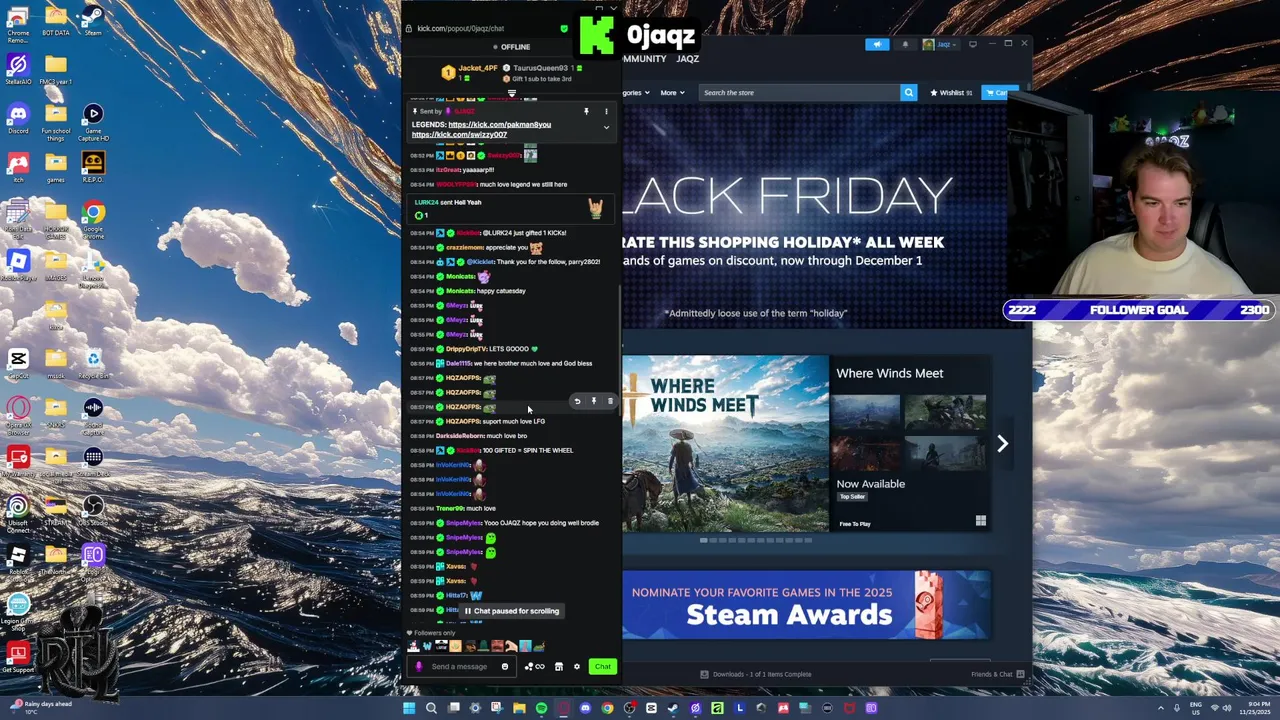Click the pin icon on pinned message
The height and width of the screenshot is (720, 1280).
click(586, 111)
